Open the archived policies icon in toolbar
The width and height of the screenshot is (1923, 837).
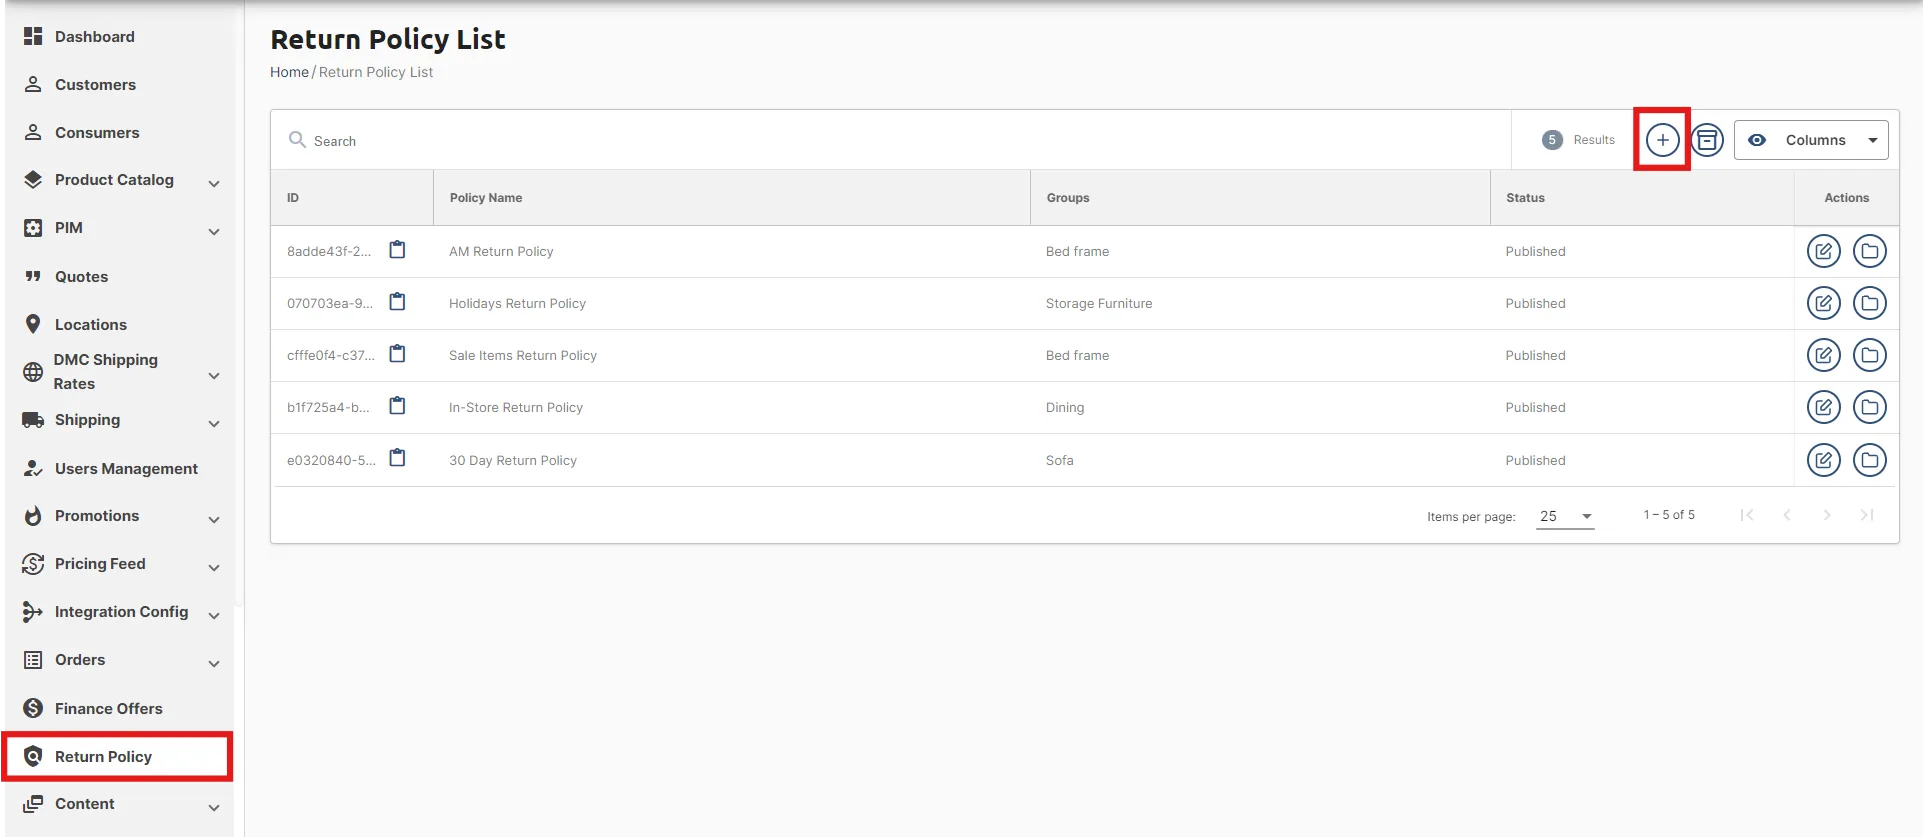tap(1708, 140)
